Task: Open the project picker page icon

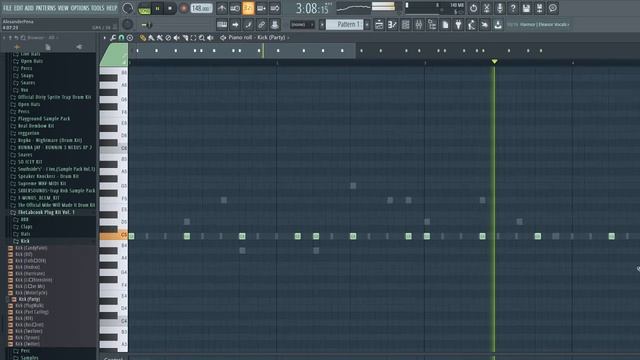Action: [x=445, y=25]
